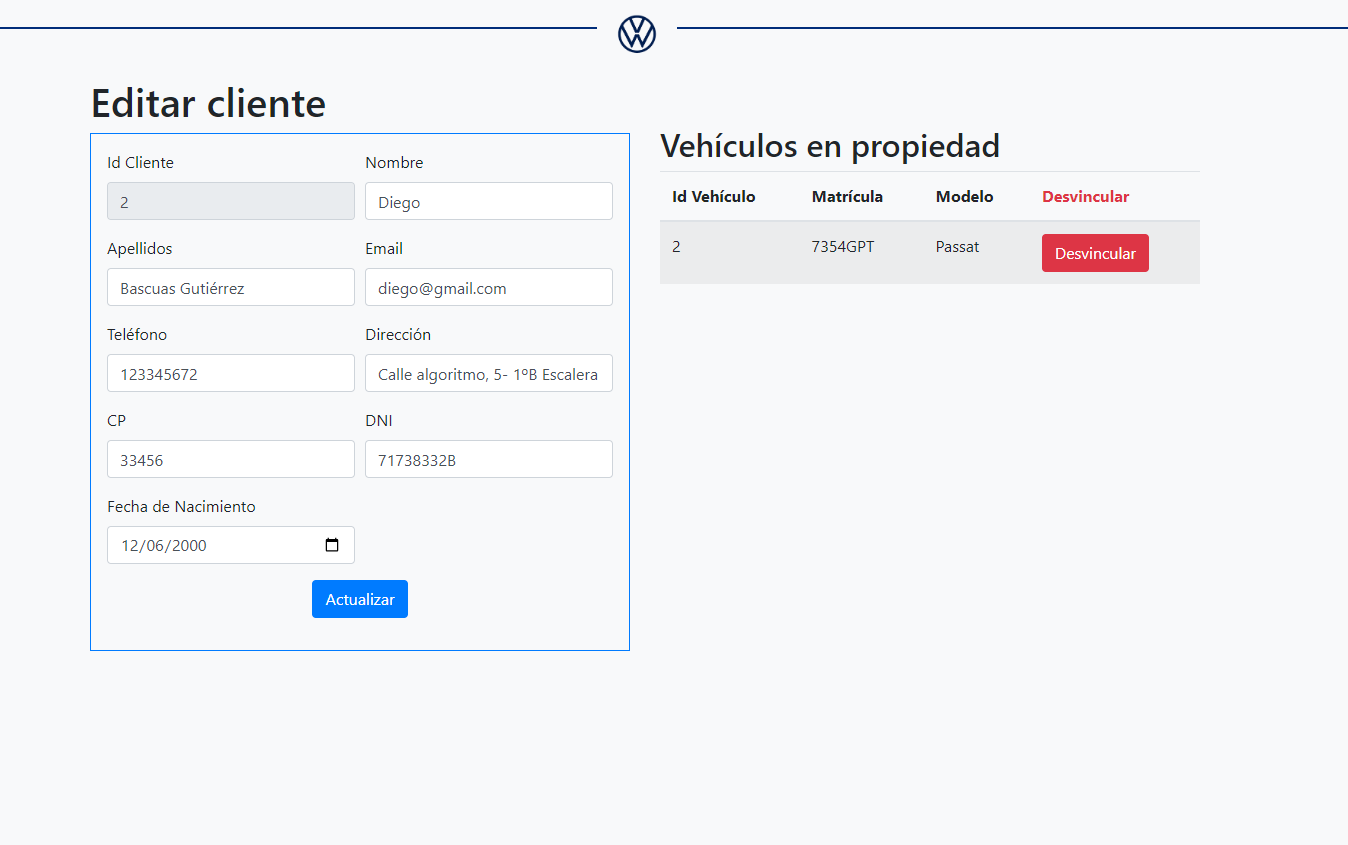The width and height of the screenshot is (1348, 845).
Task: Click the disabled Id Cliente field
Action: (230, 201)
